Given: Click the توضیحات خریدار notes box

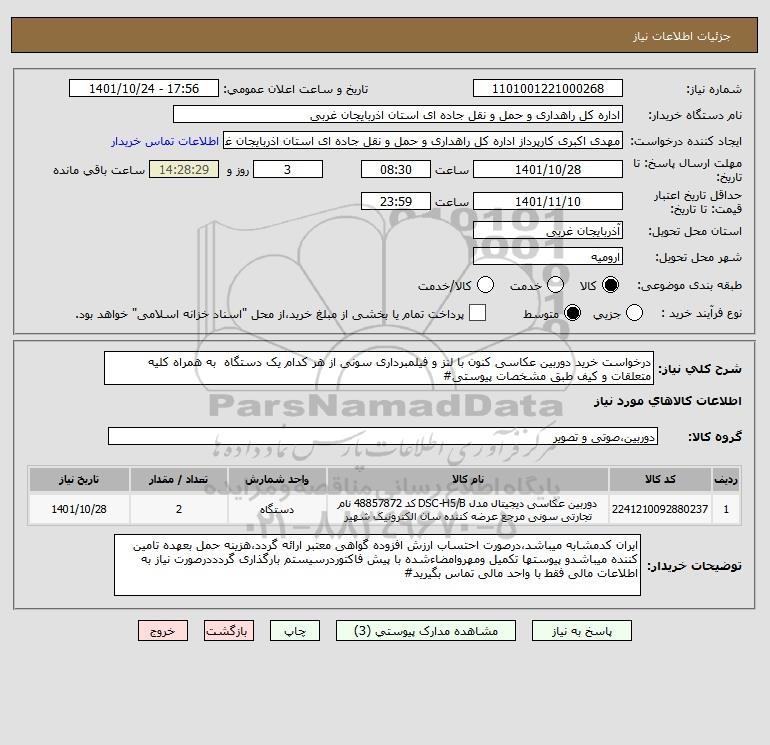Looking at the screenshot, I should point(377,565).
